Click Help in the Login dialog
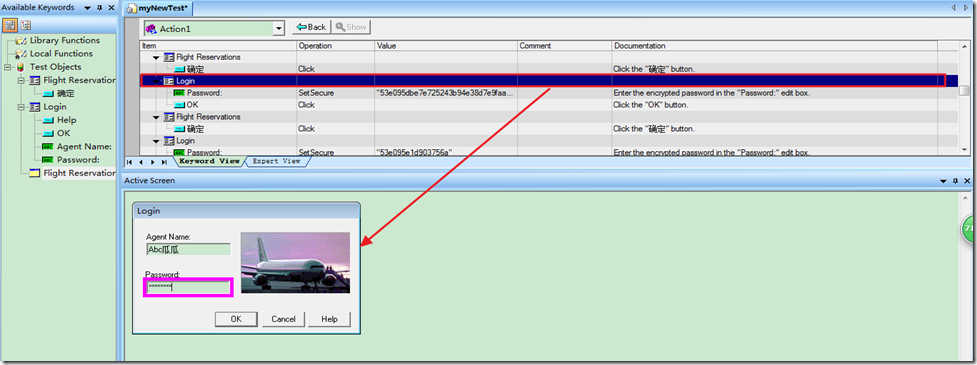 pyautogui.click(x=329, y=319)
